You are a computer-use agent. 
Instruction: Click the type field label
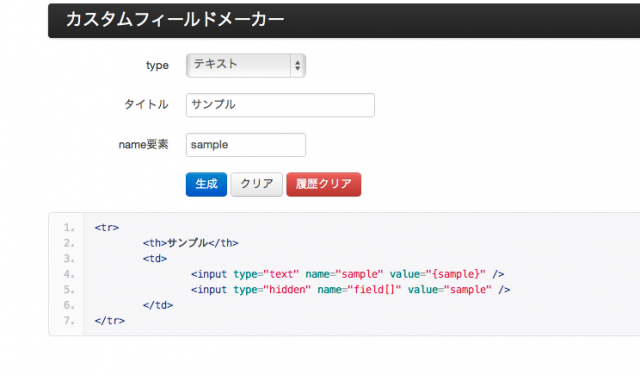(157, 65)
